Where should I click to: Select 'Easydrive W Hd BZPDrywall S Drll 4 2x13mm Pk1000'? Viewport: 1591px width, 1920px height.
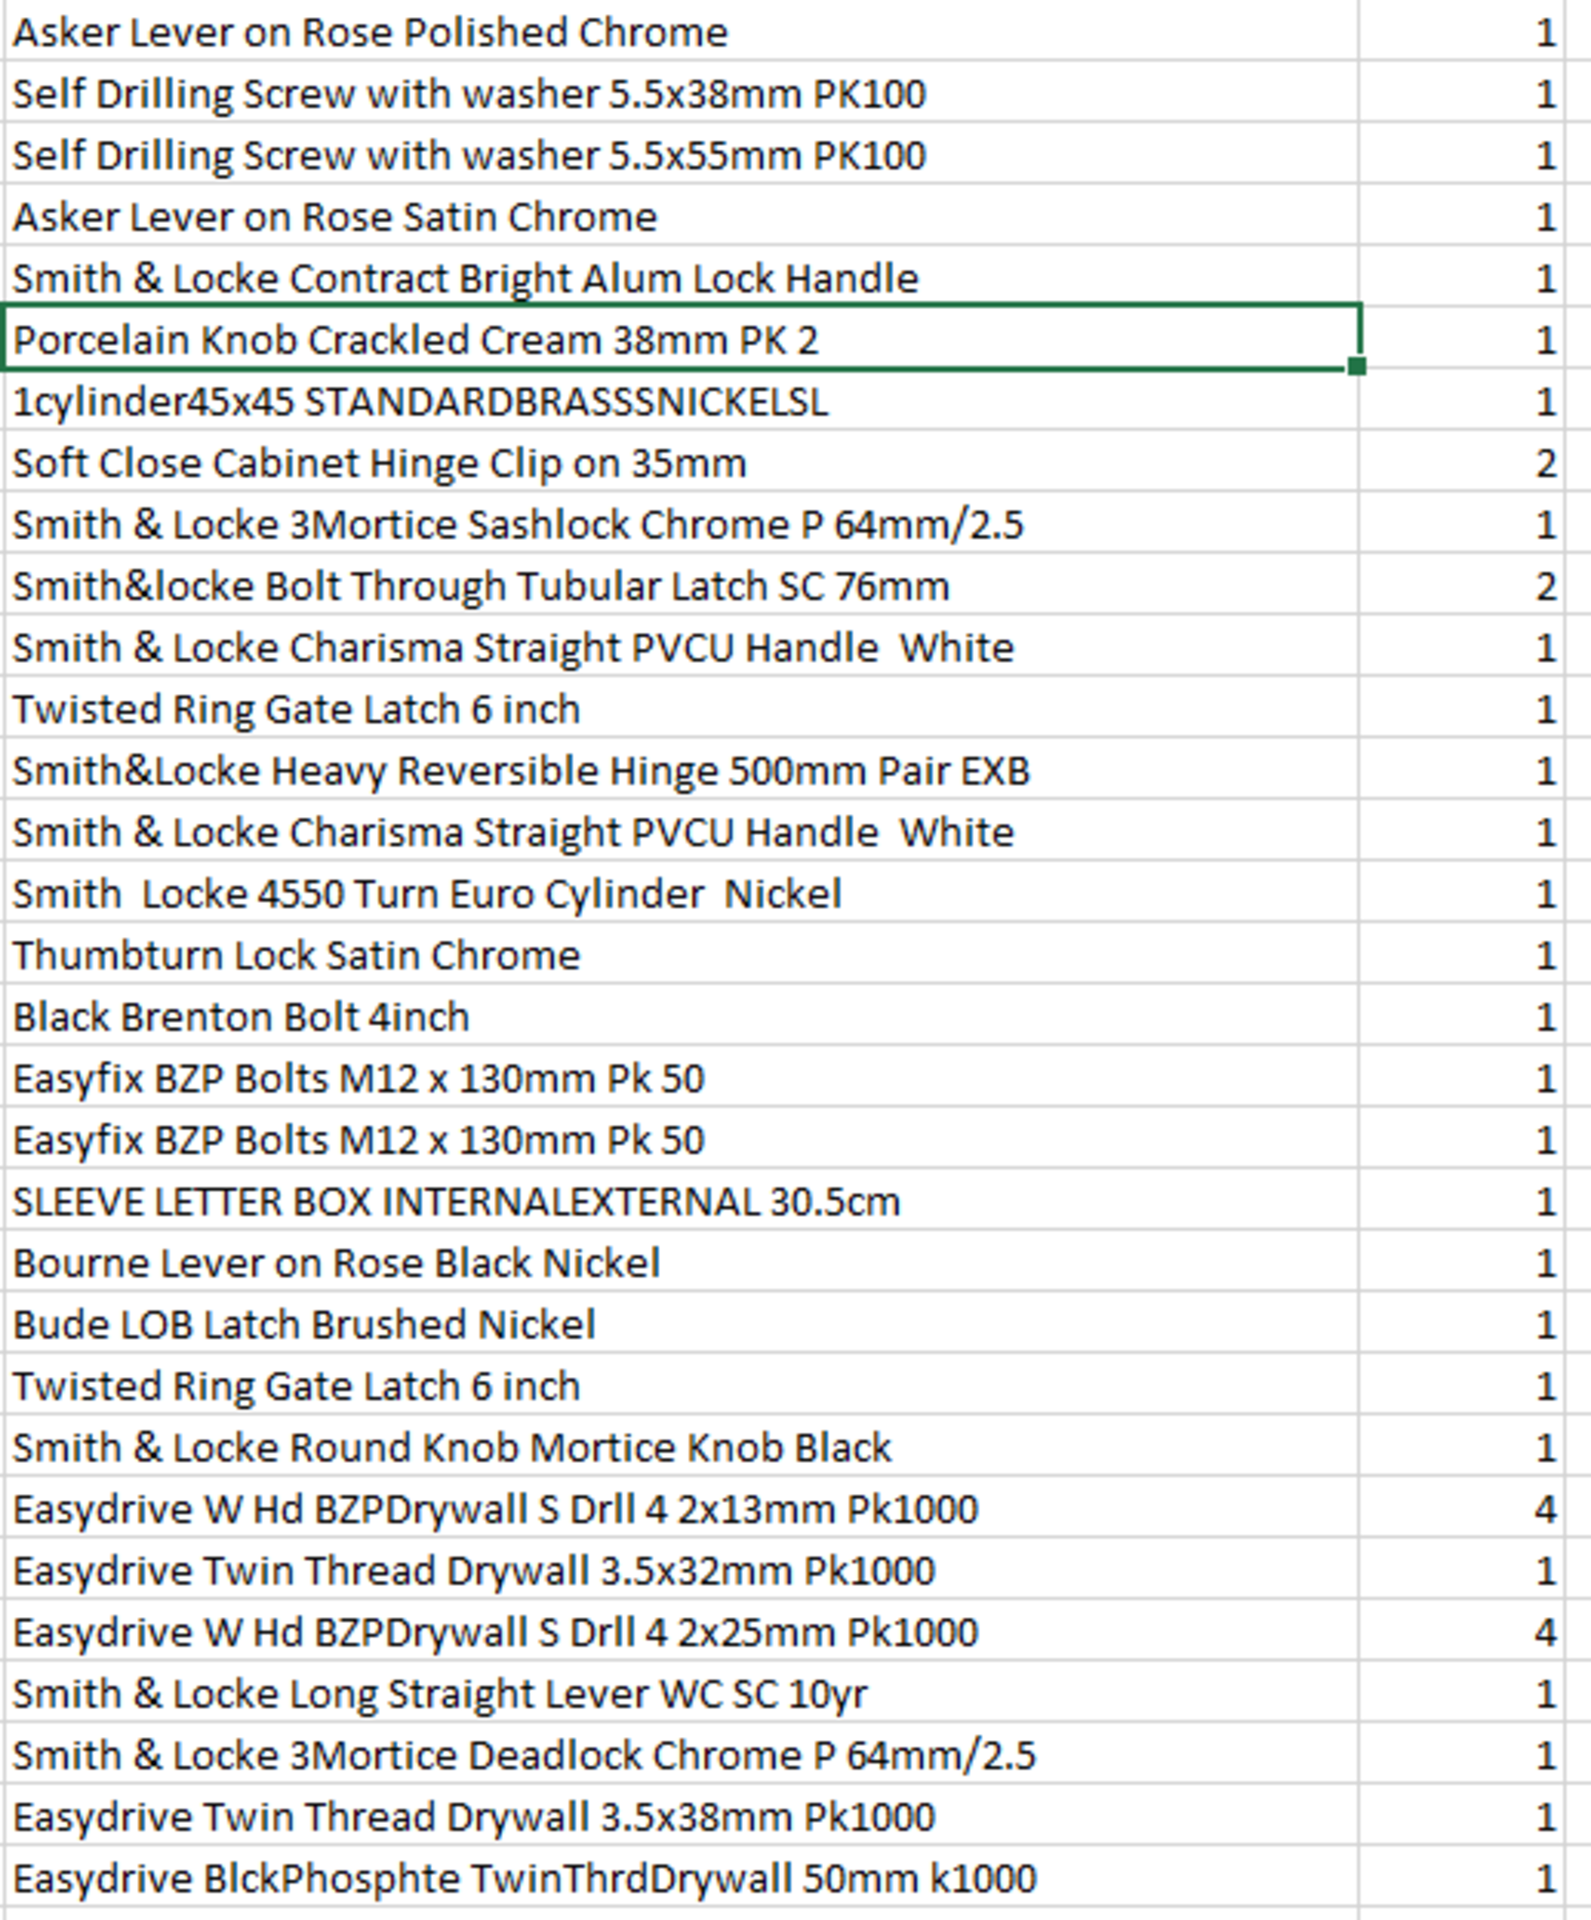[x=681, y=1508]
